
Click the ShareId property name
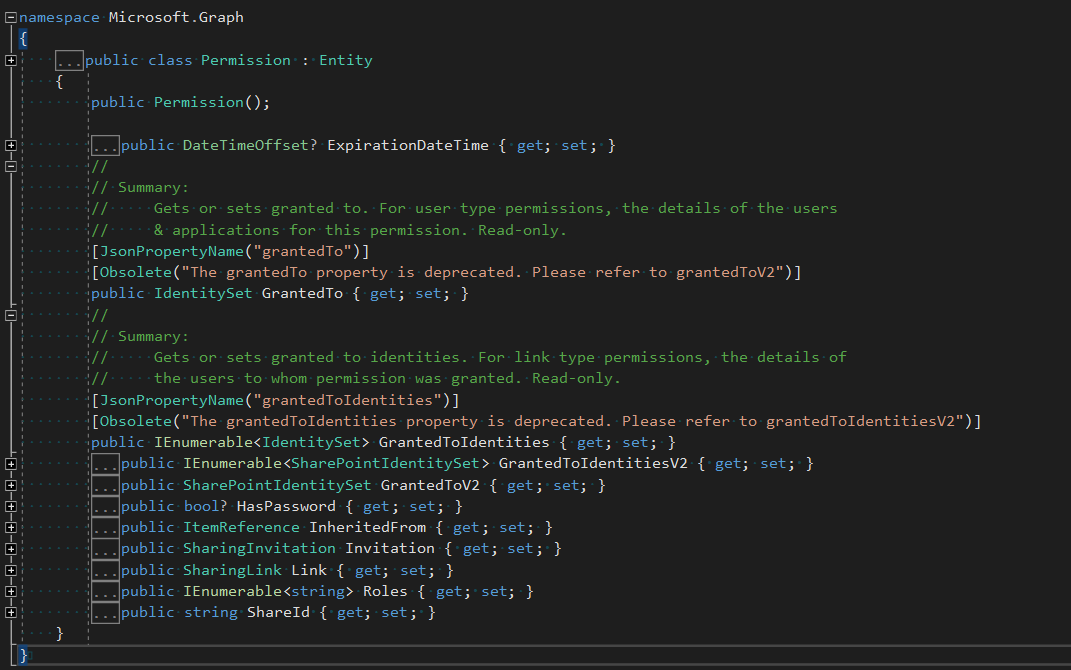pos(279,613)
